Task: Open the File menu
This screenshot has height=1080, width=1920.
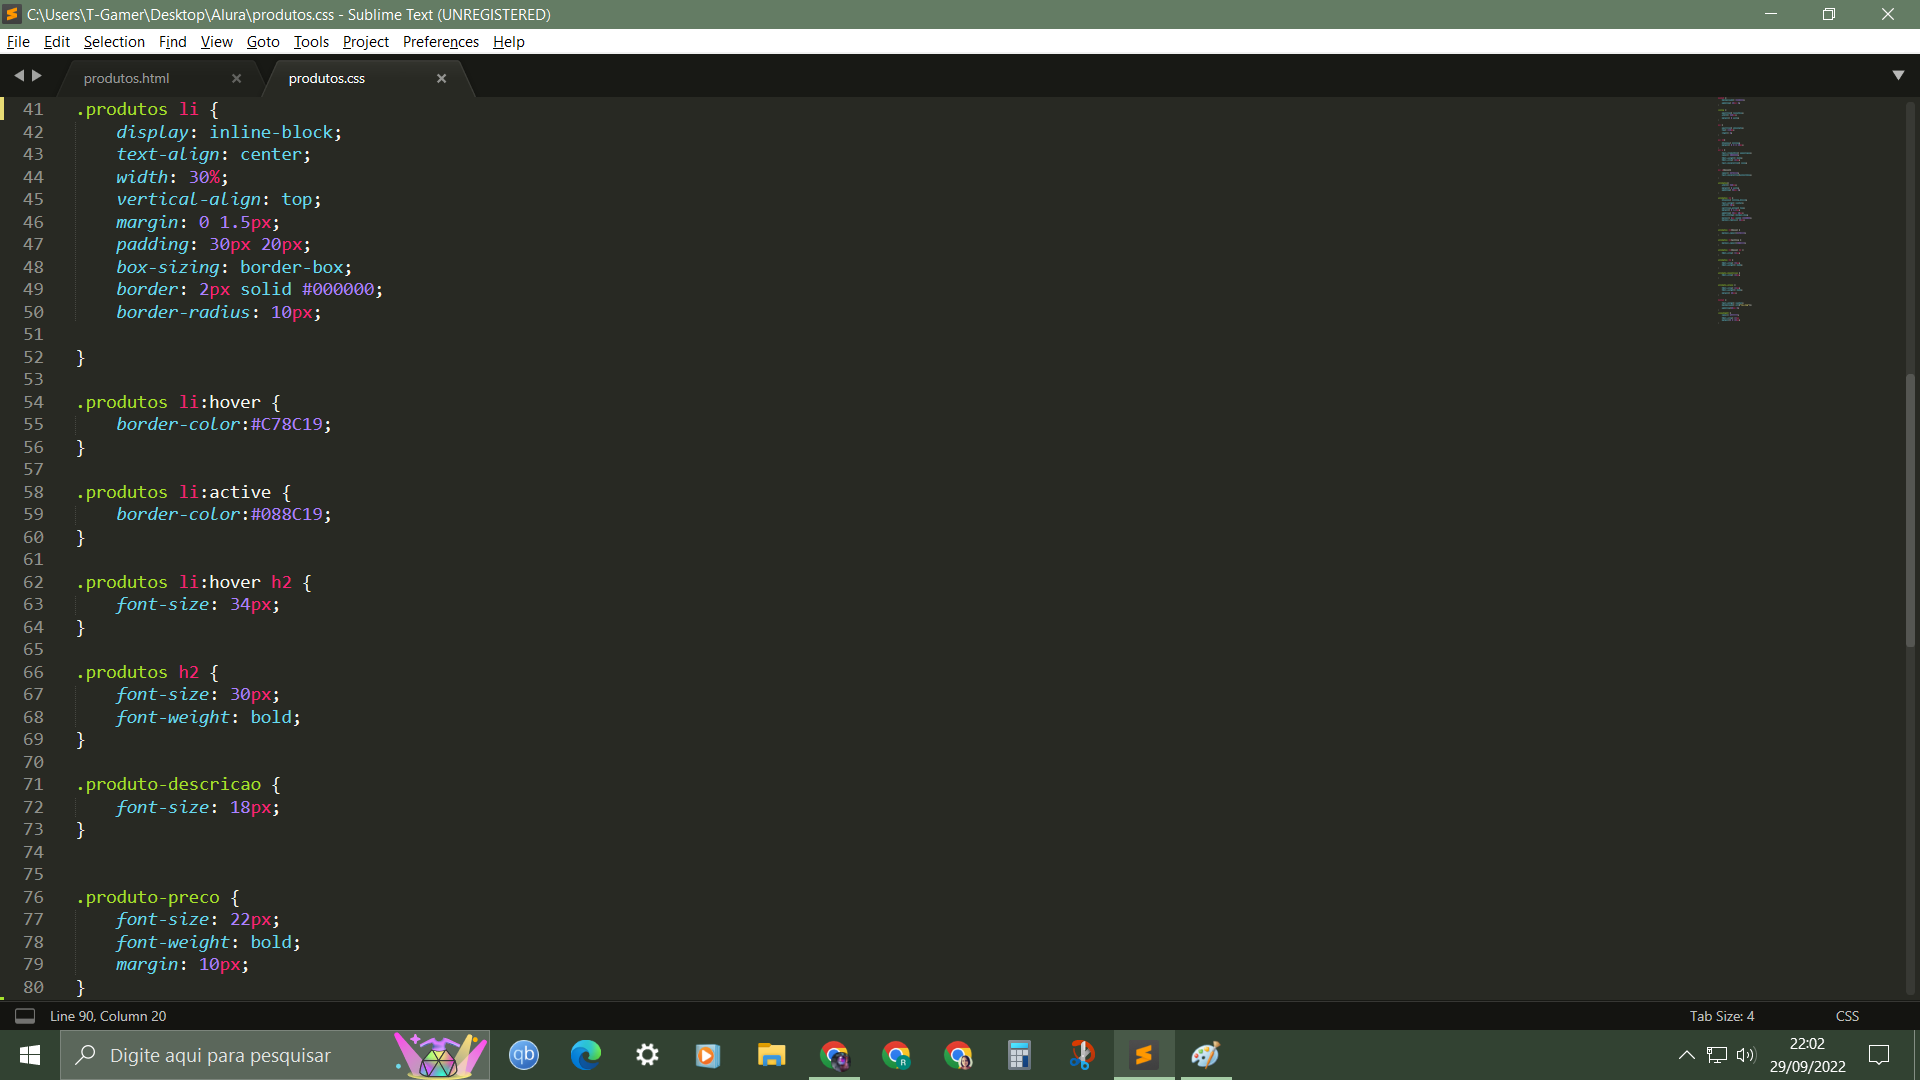Action: pyautogui.click(x=18, y=41)
